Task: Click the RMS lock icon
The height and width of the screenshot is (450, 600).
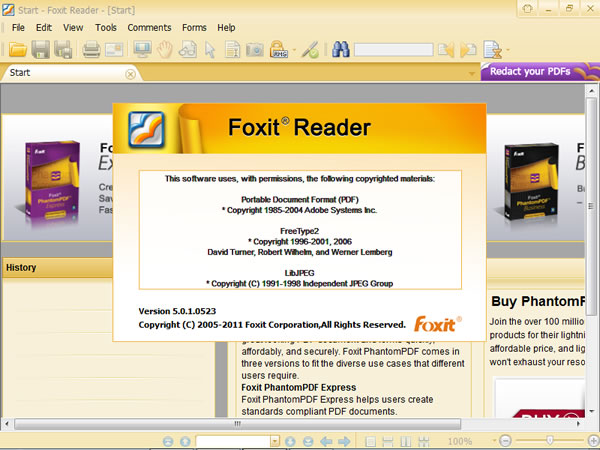Action: click(x=279, y=49)
